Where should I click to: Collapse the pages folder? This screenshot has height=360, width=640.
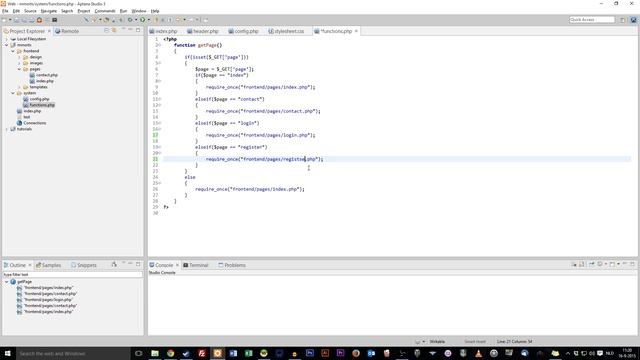[19, 69]
